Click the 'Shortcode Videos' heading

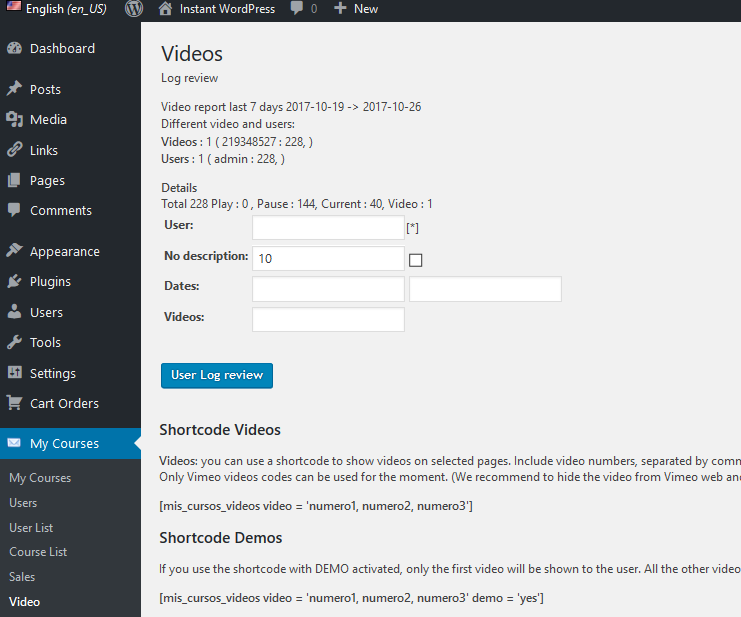tap(220, 430)
